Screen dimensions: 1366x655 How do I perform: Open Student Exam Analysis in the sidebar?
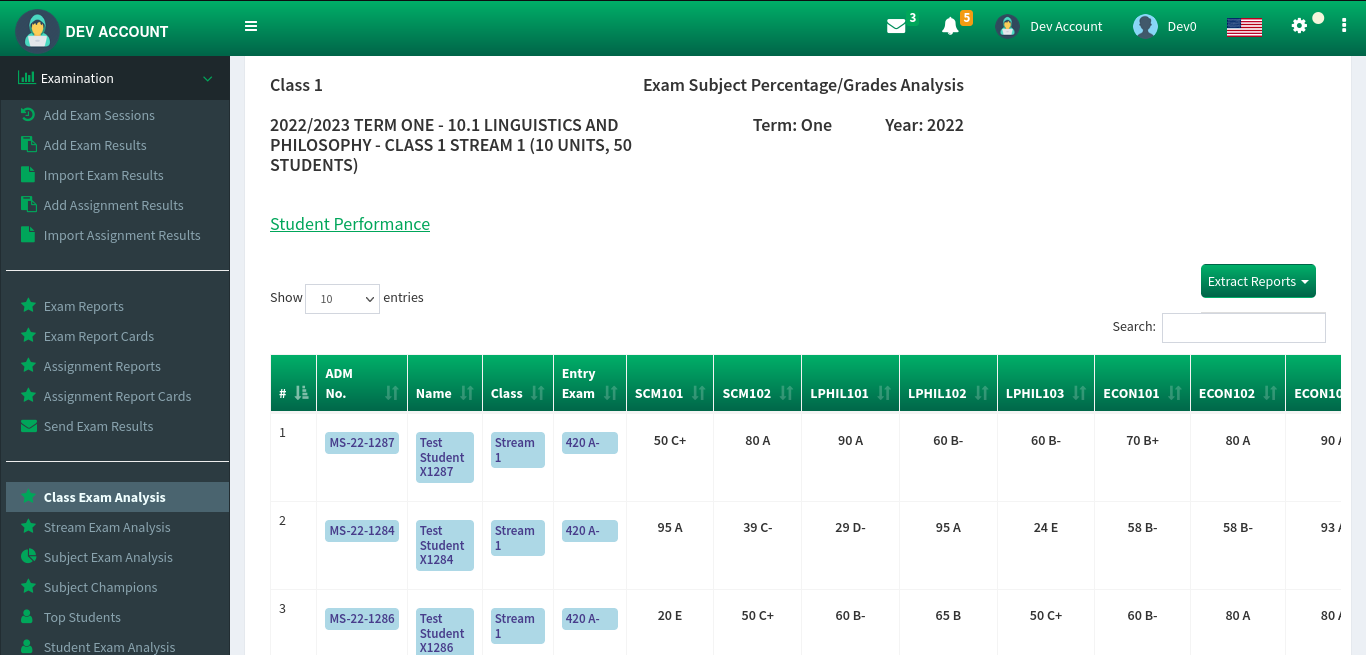tap(109, 647)
